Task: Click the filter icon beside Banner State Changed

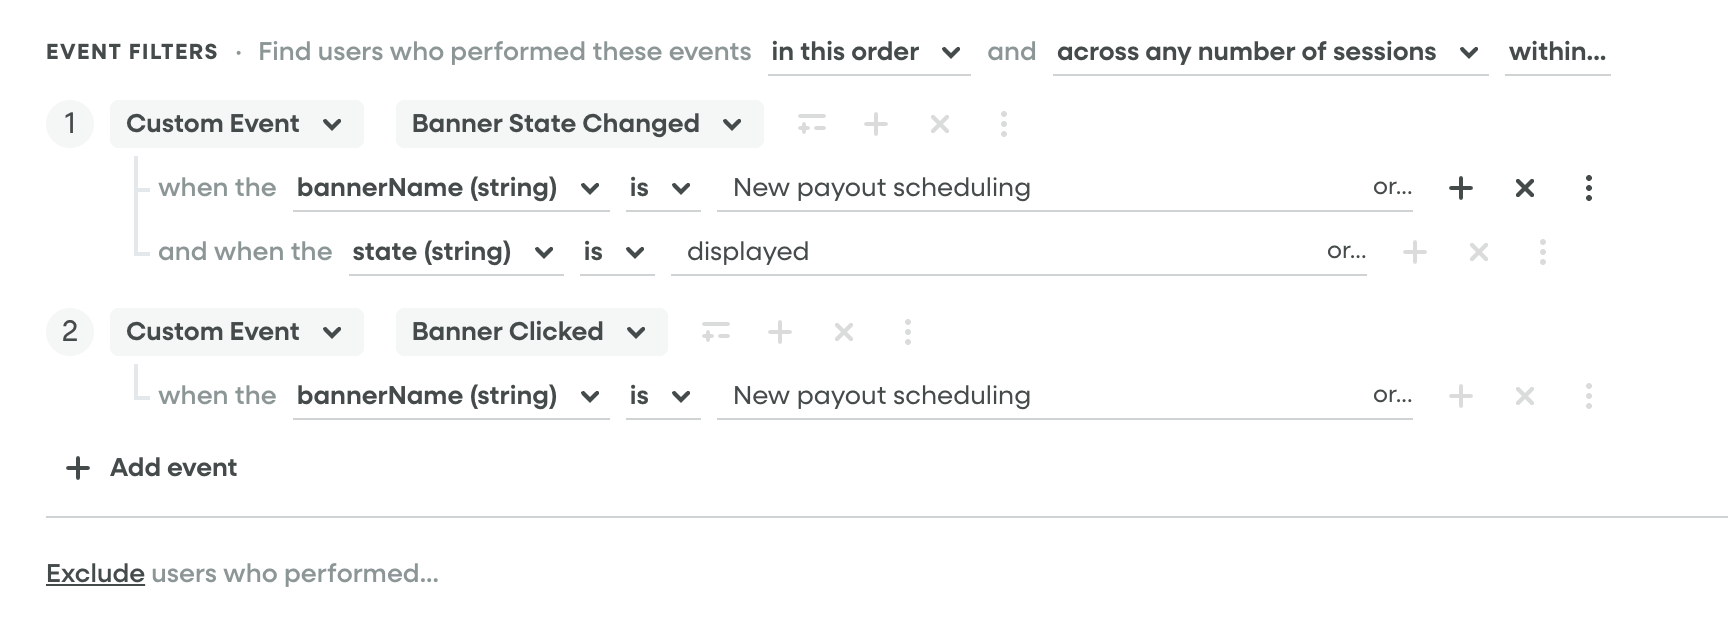Action: pos(811,124)
